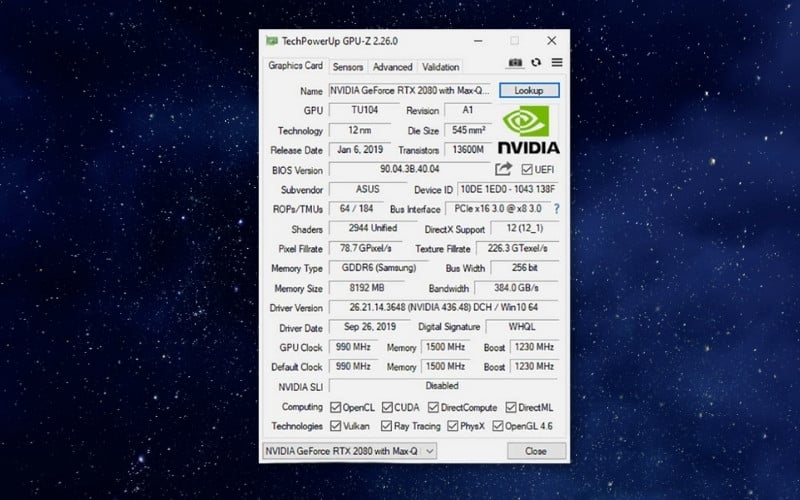Click the ROPs/TMUs value 64 / 184
This screenshot has width=800, height=500.
356,209
